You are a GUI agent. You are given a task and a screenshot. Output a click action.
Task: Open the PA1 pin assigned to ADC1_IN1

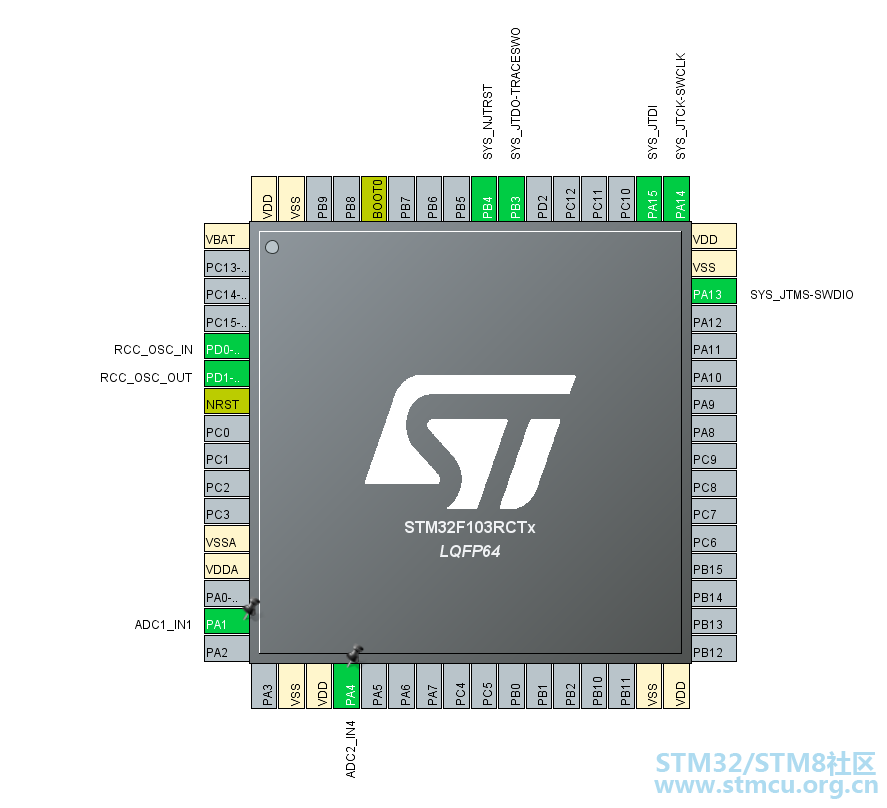click(227, 621)
